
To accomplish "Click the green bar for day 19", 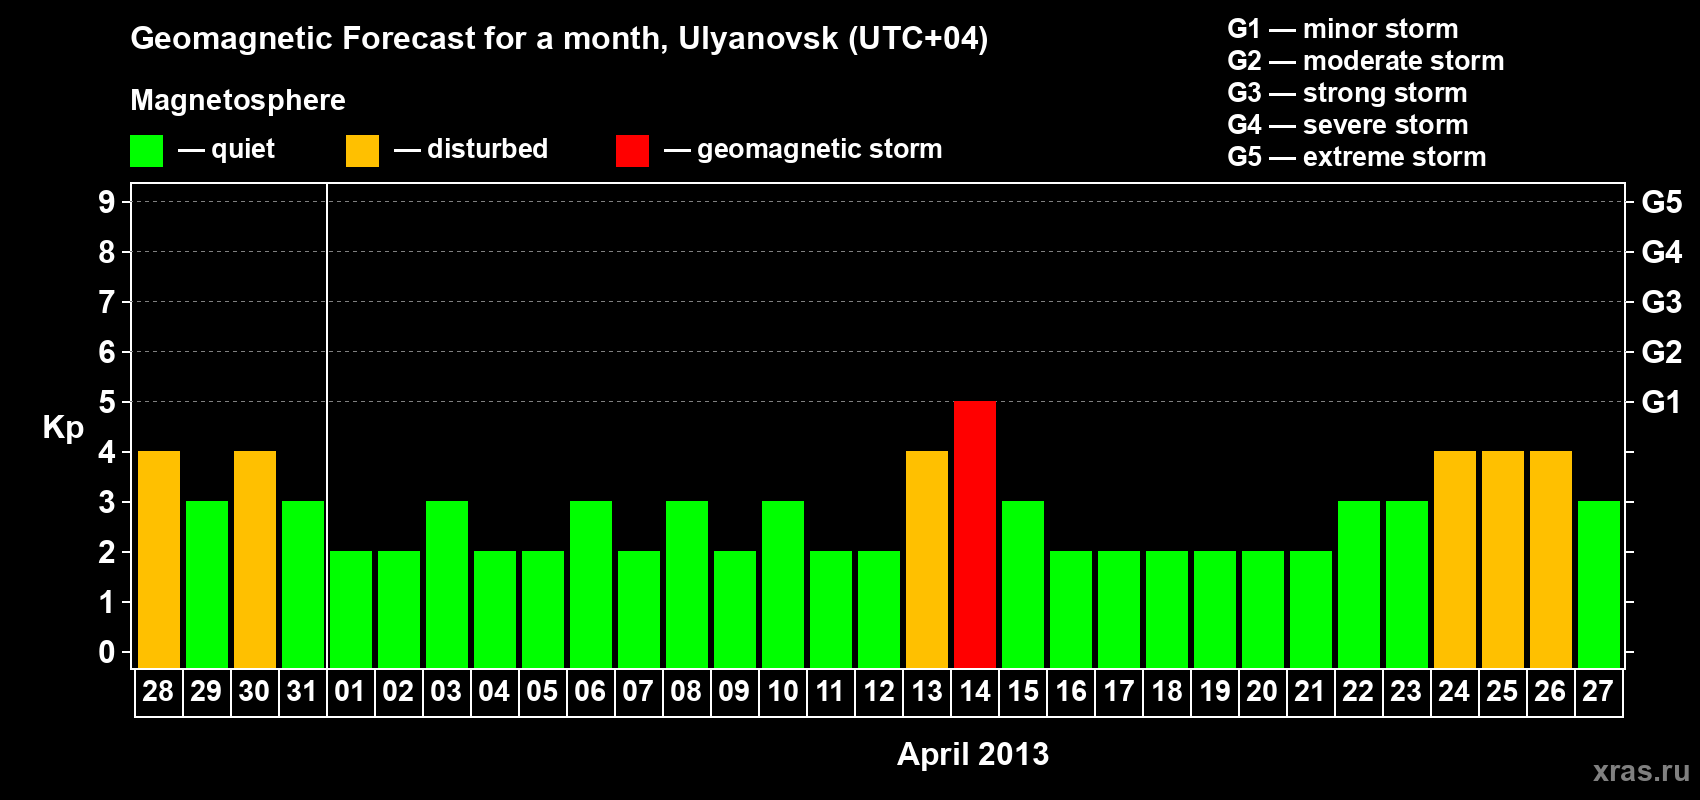I will coord(1215,609).
